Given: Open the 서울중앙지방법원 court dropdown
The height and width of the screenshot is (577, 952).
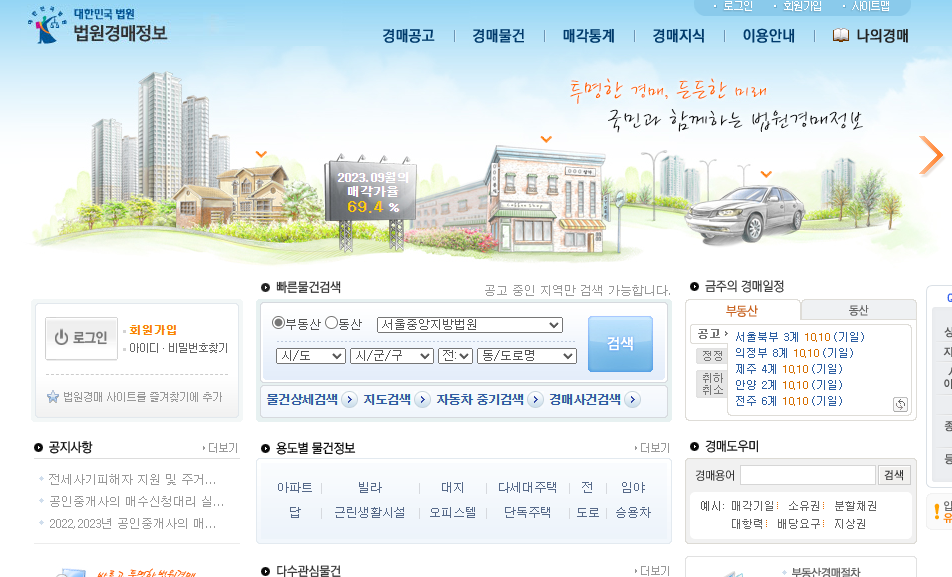Looking at the screenshot, I should (x=470, y=325).
